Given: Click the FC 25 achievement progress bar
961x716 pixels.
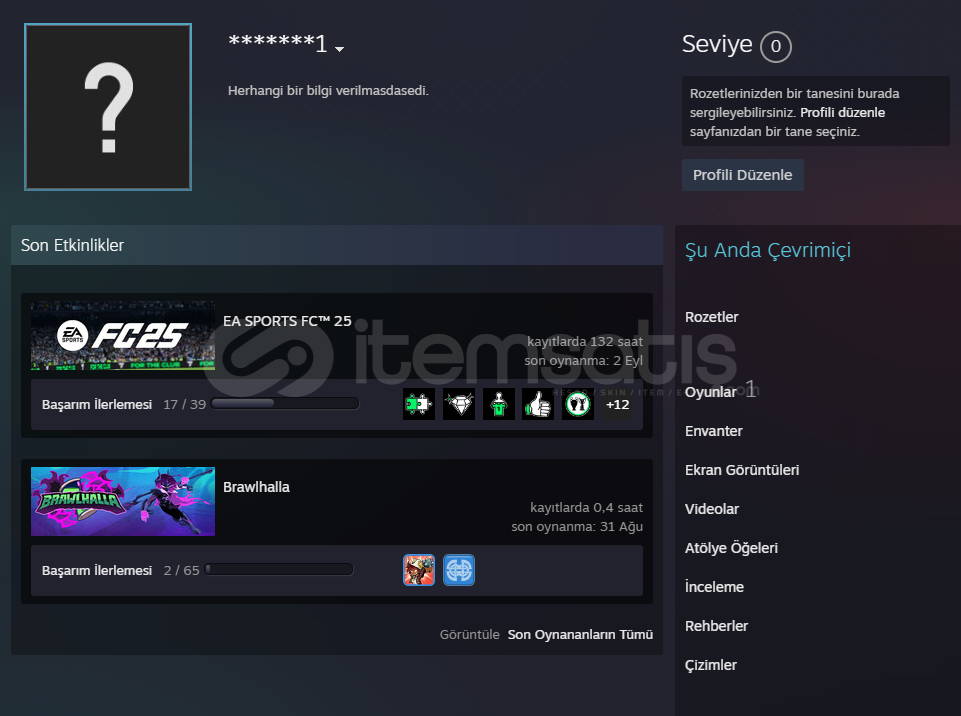Looking at the screenshot, I should 284,403.
